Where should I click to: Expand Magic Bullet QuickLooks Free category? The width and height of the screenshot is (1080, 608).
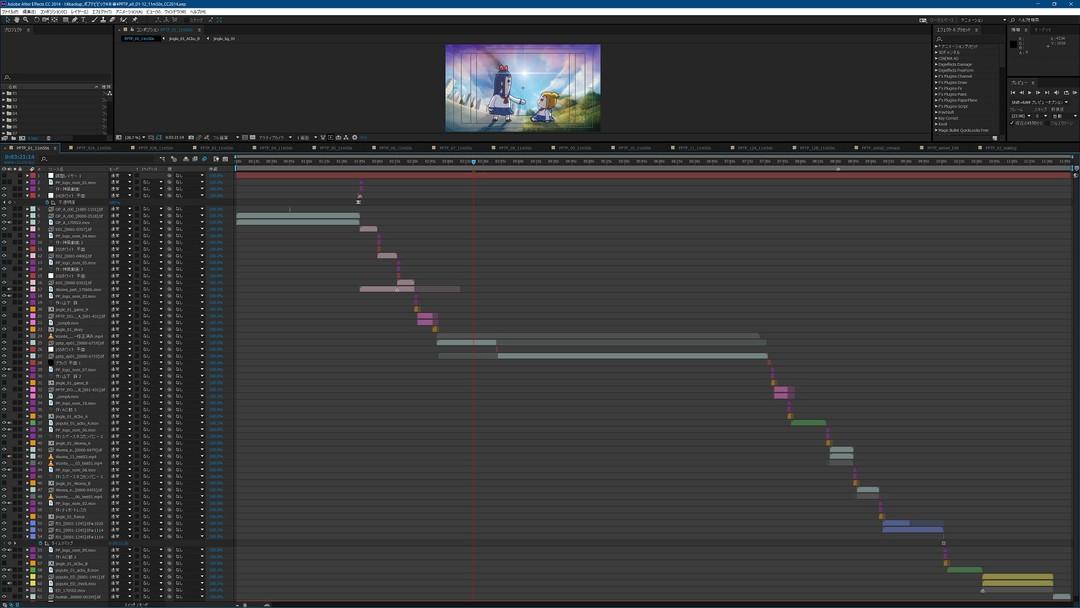[936, 130]
